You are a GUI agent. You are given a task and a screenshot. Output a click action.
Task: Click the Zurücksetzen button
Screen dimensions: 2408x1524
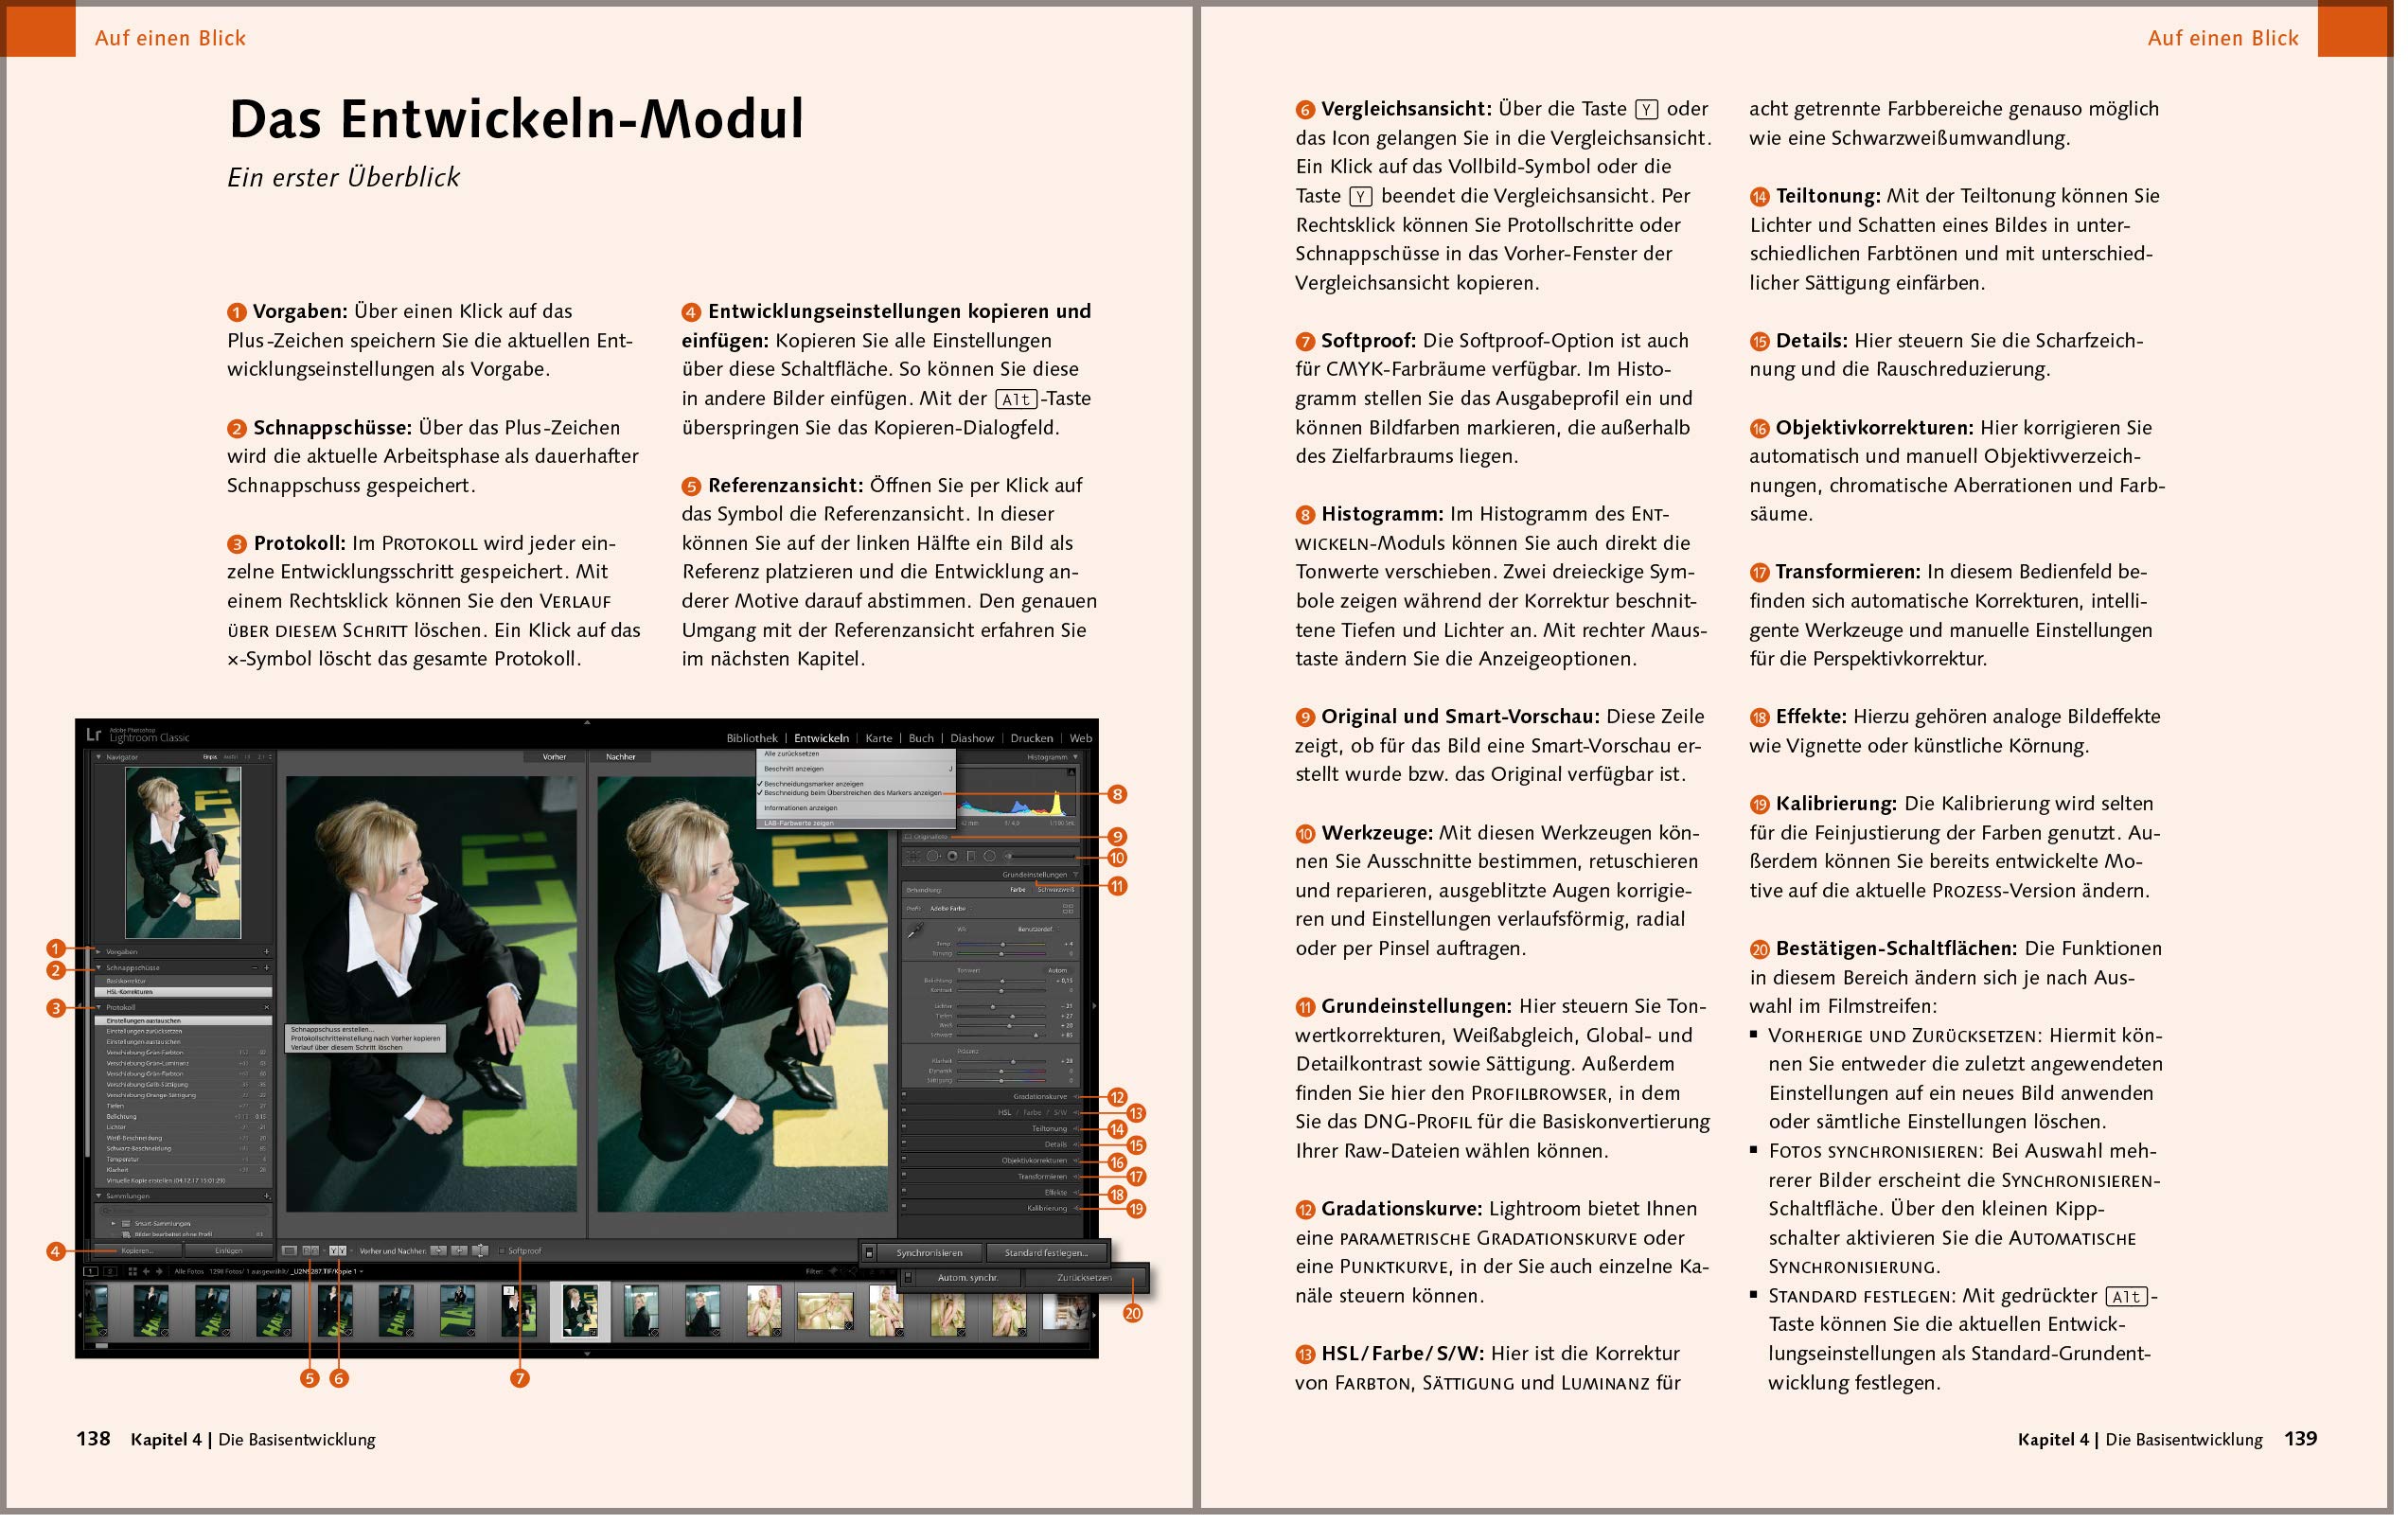(1086, 1278)
